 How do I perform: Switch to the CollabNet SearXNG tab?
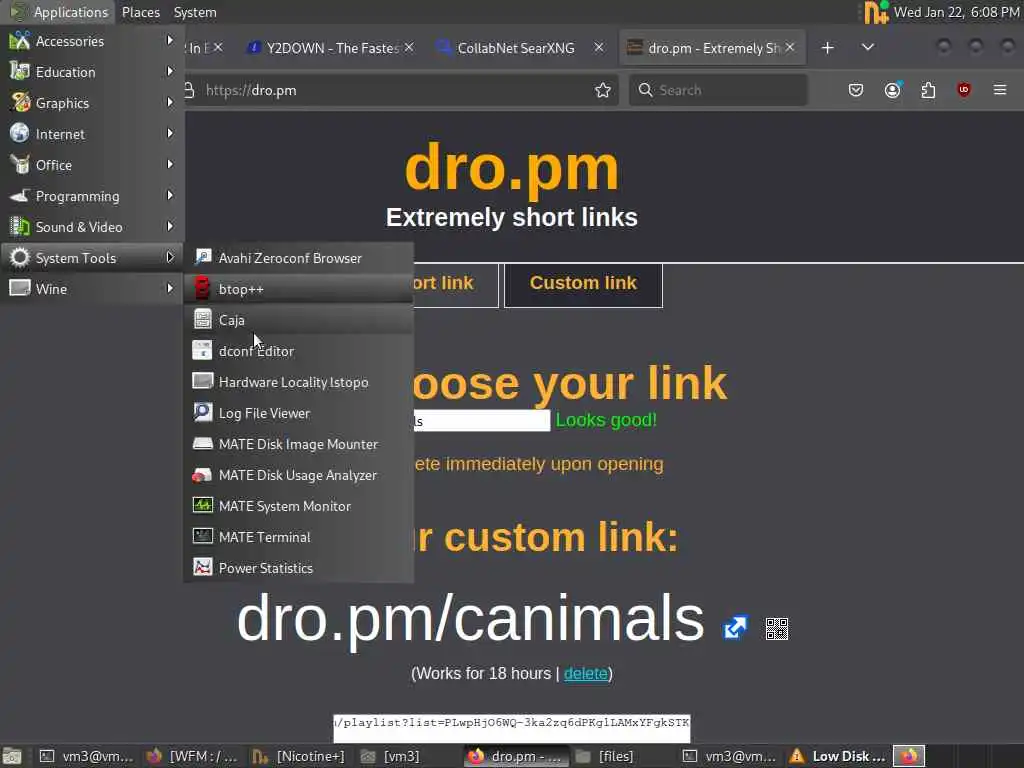tap(515, 48)
